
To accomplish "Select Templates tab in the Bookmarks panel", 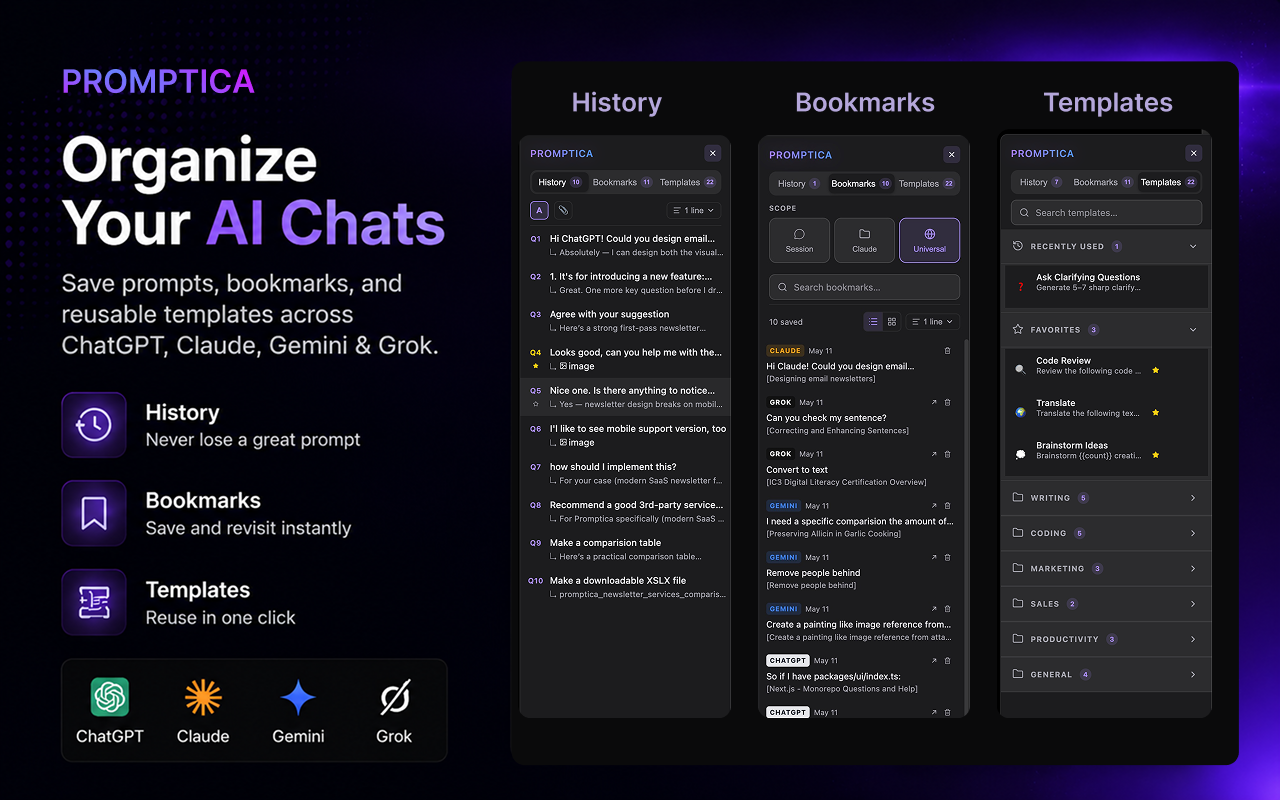I will [x=927, y=183].
